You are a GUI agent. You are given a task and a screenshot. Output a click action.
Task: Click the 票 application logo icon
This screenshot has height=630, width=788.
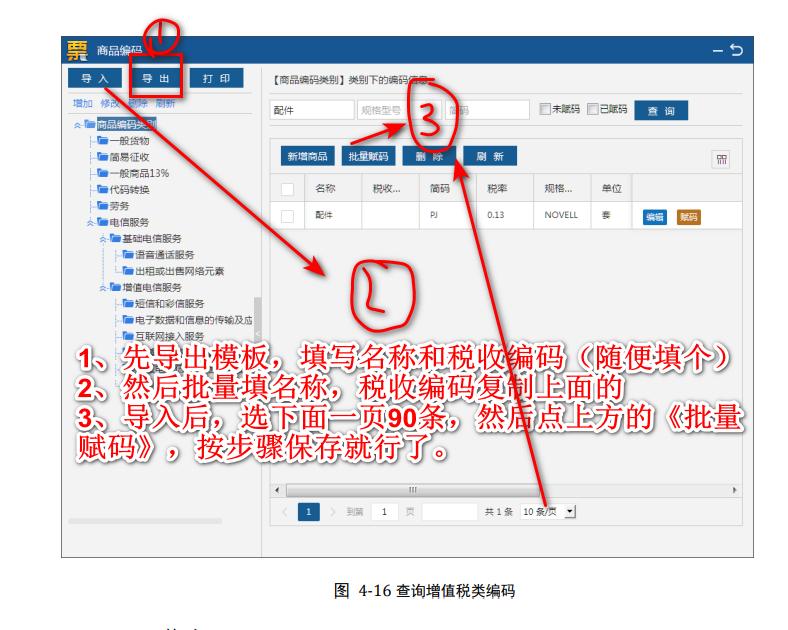pos(77,50)
